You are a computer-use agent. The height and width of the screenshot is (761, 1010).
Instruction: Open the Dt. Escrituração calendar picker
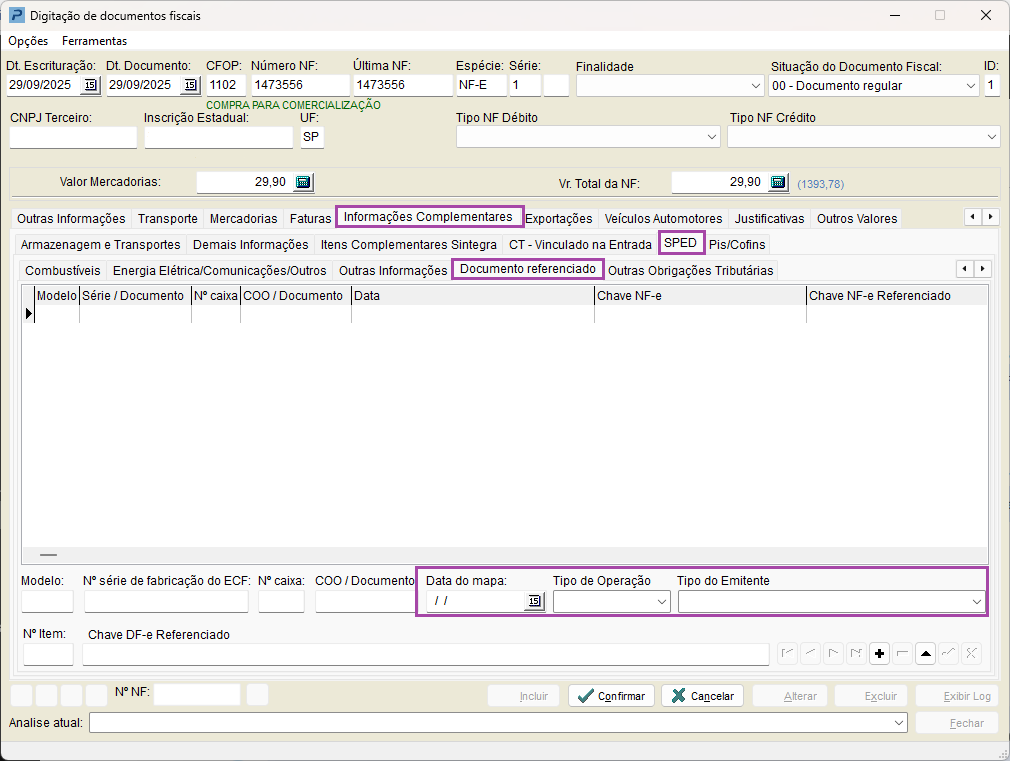coord(91,85)
